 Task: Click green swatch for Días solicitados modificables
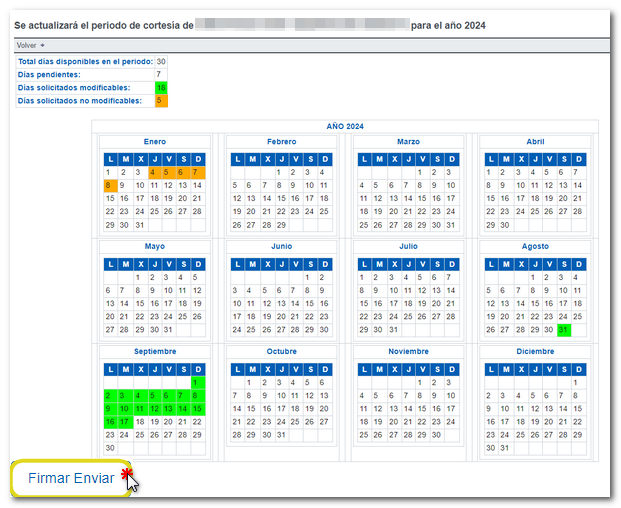[x=160, y=88]
